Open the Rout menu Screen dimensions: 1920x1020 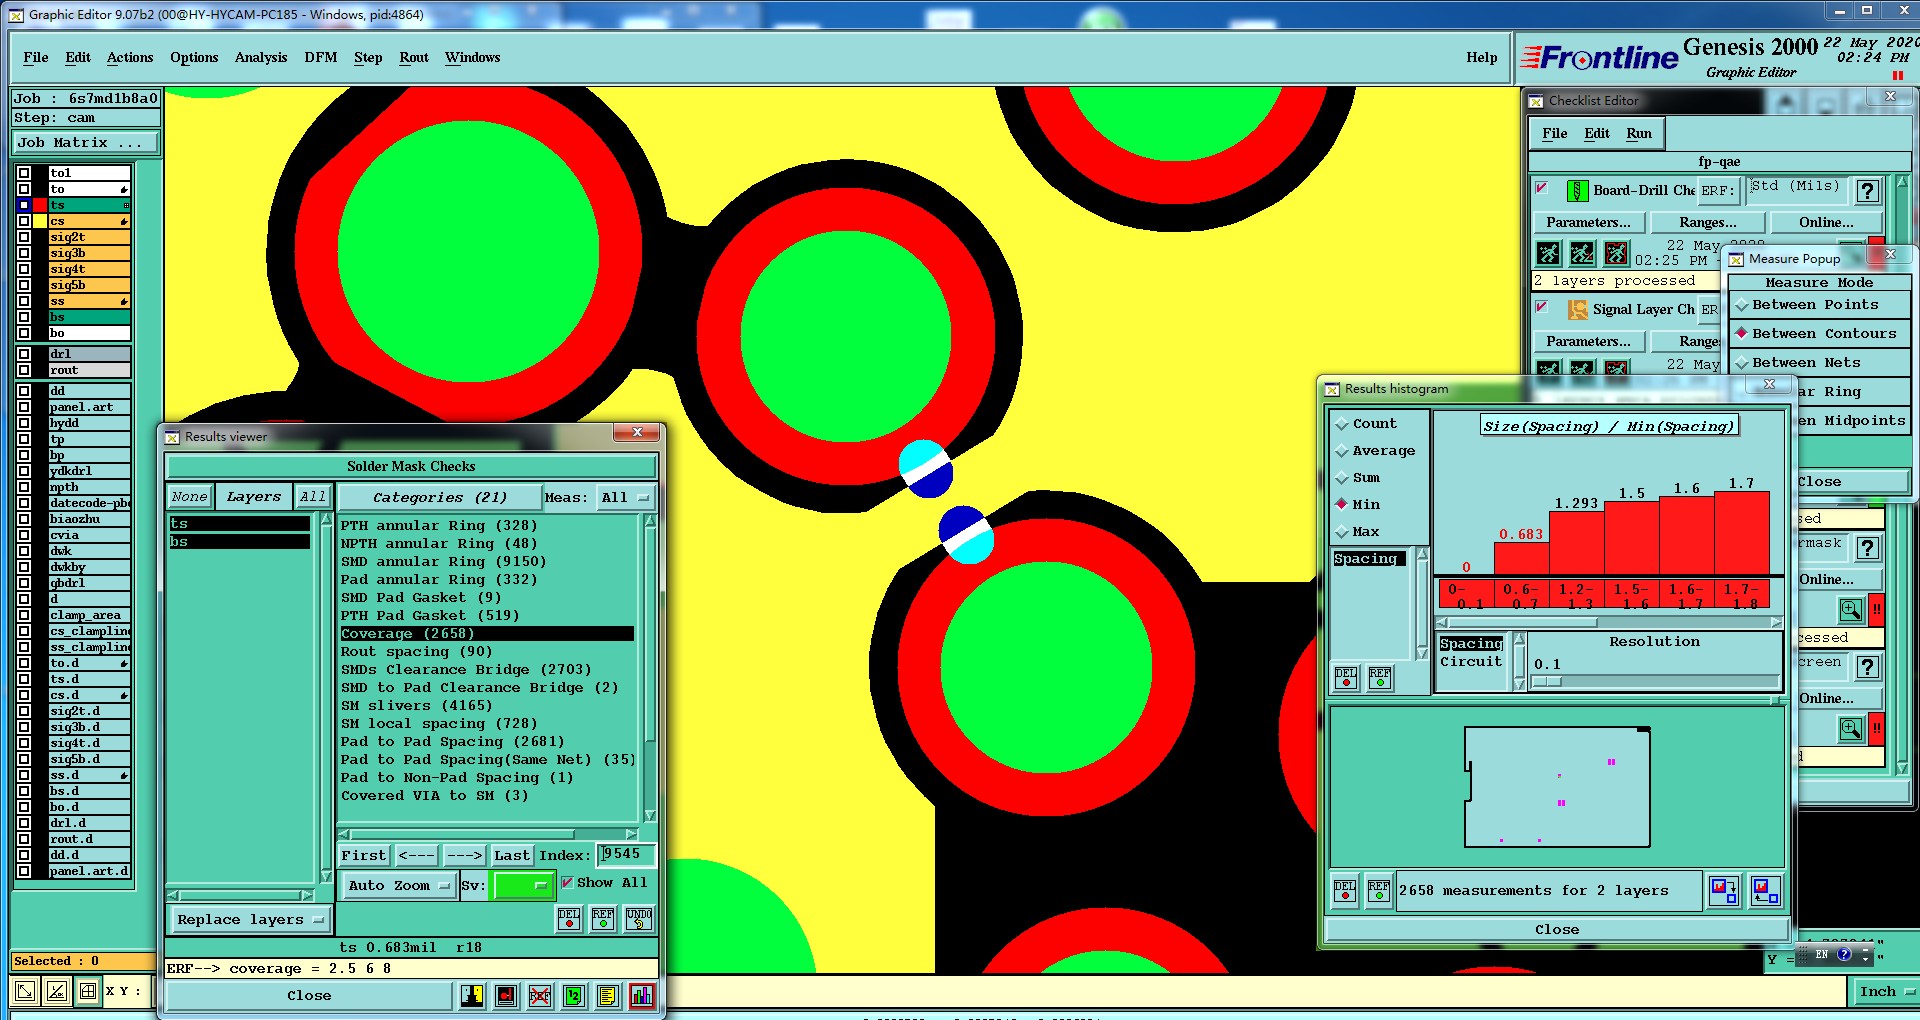(x=414, y=58)
